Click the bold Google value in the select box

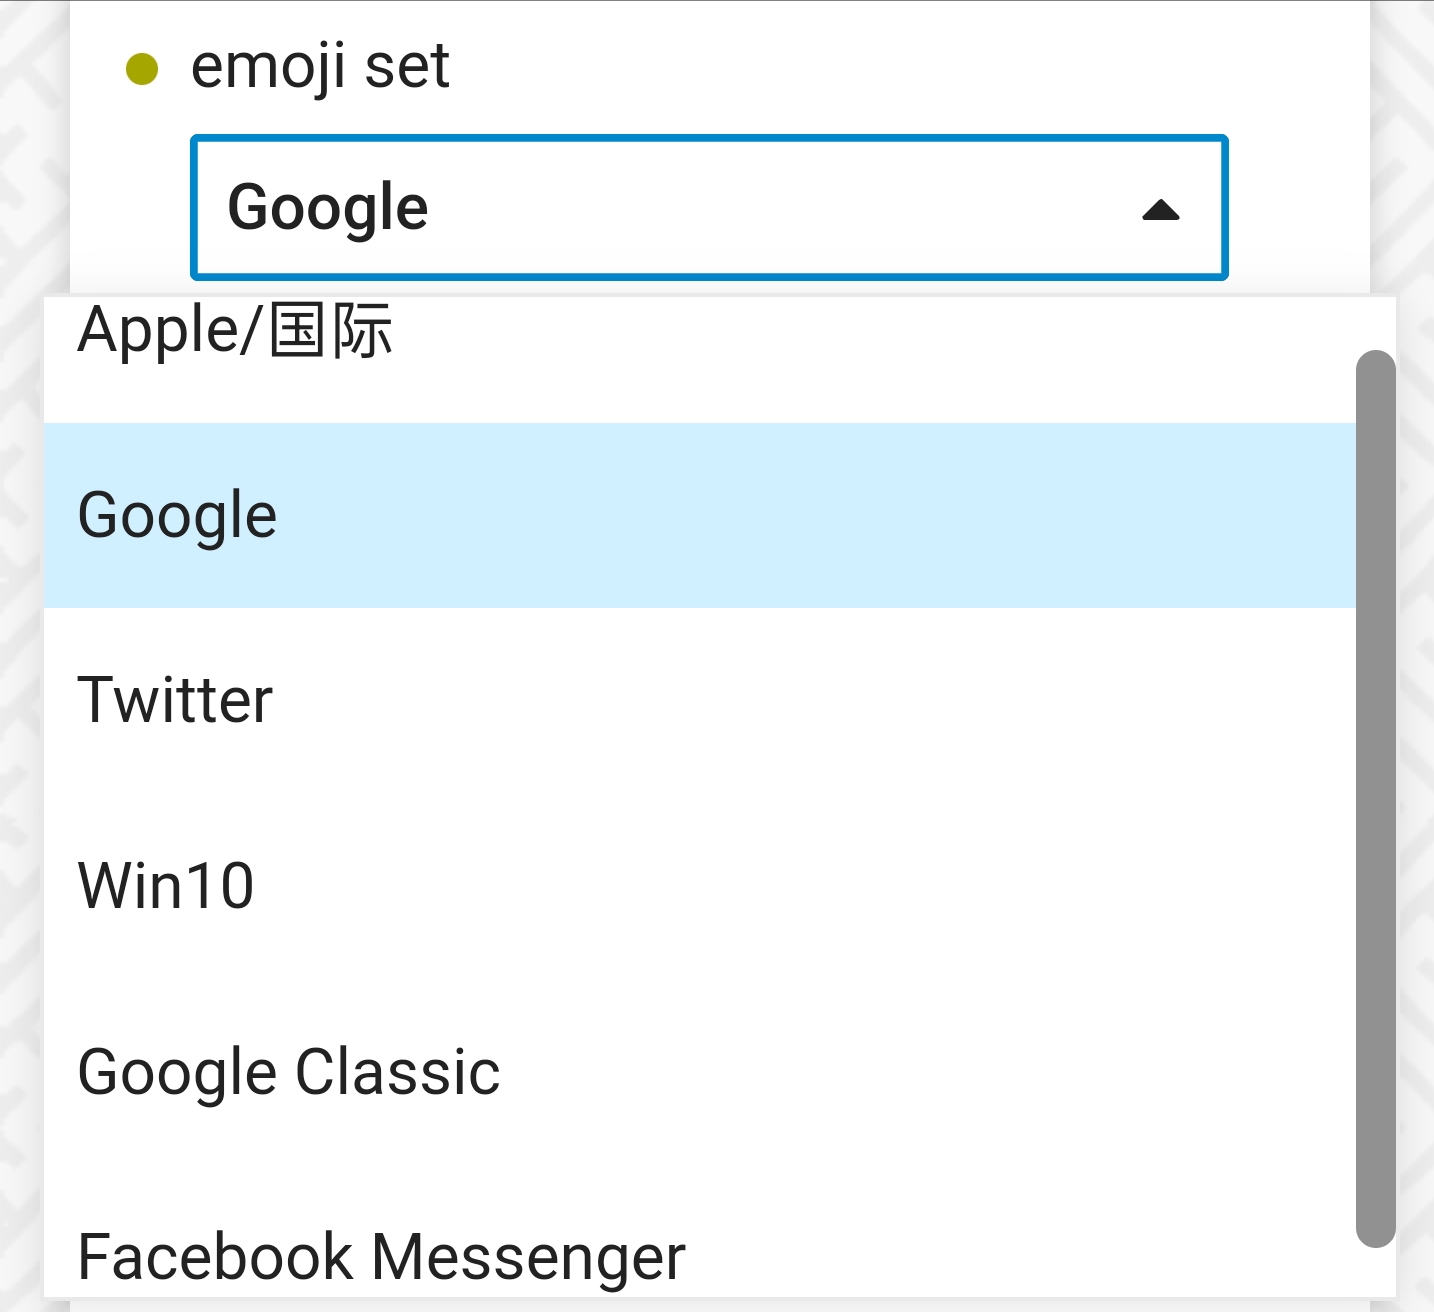(x=328, y=208)
